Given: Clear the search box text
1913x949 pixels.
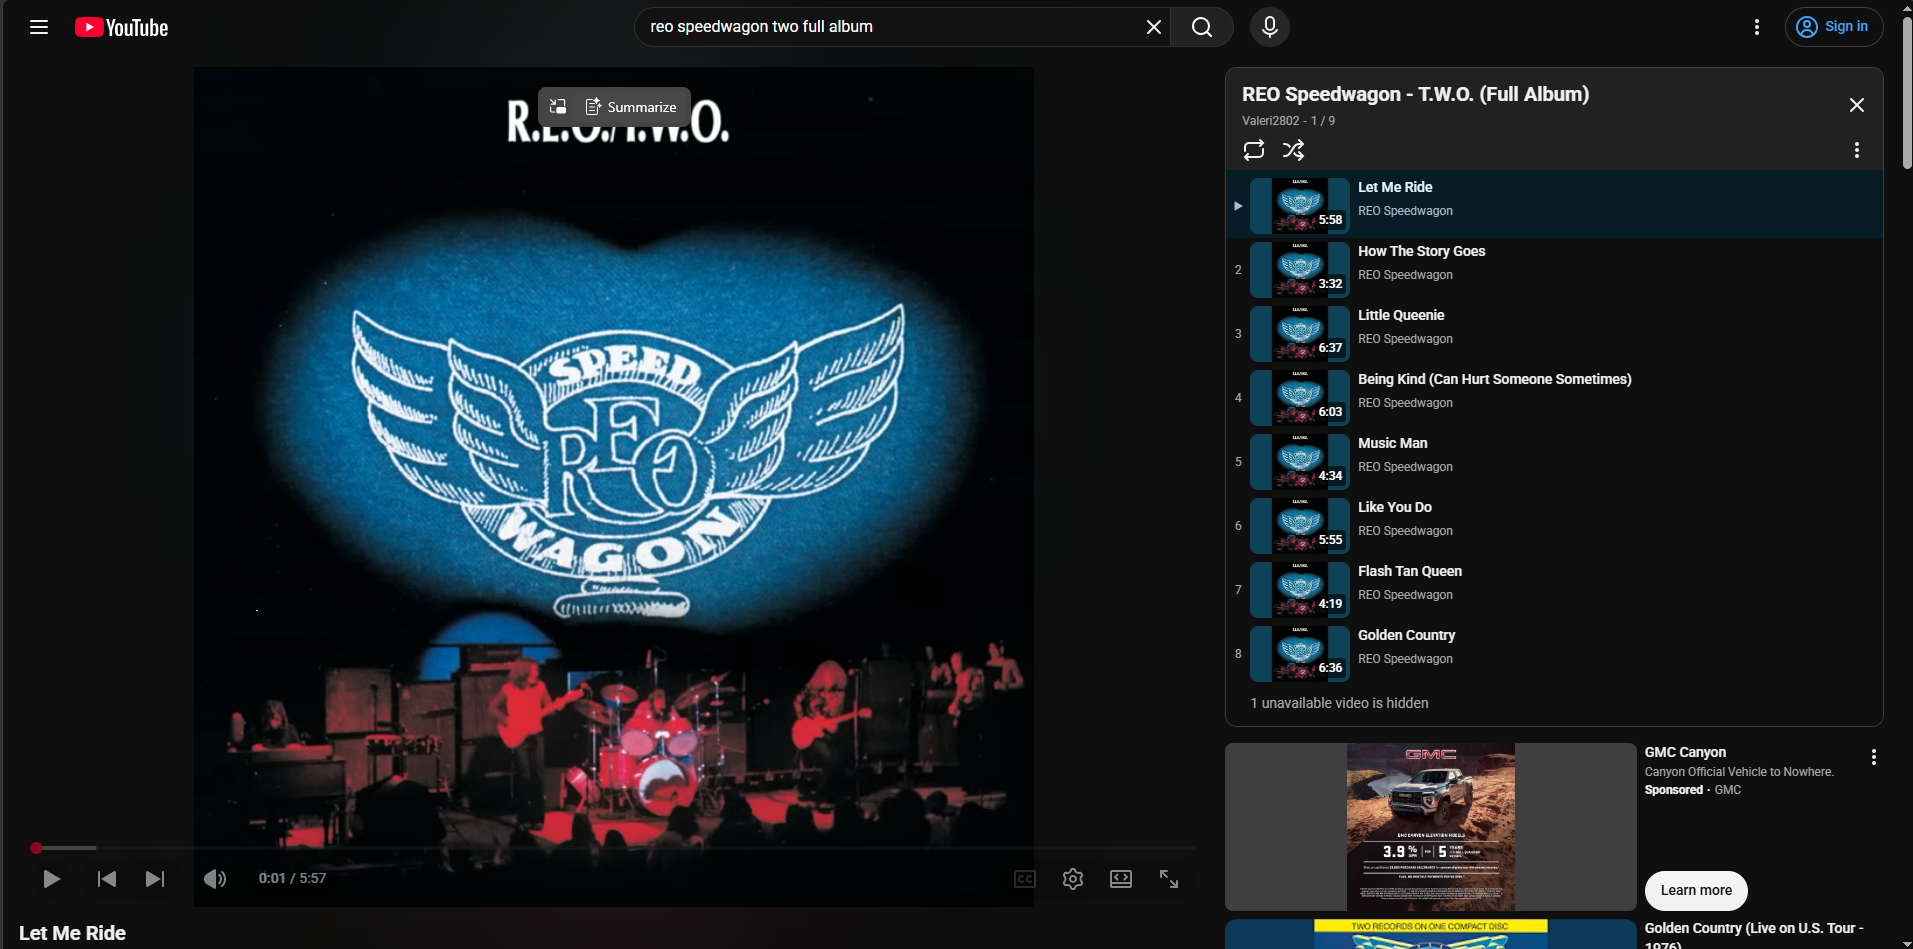Looking at the screenshot, I should pos(1153,27).
